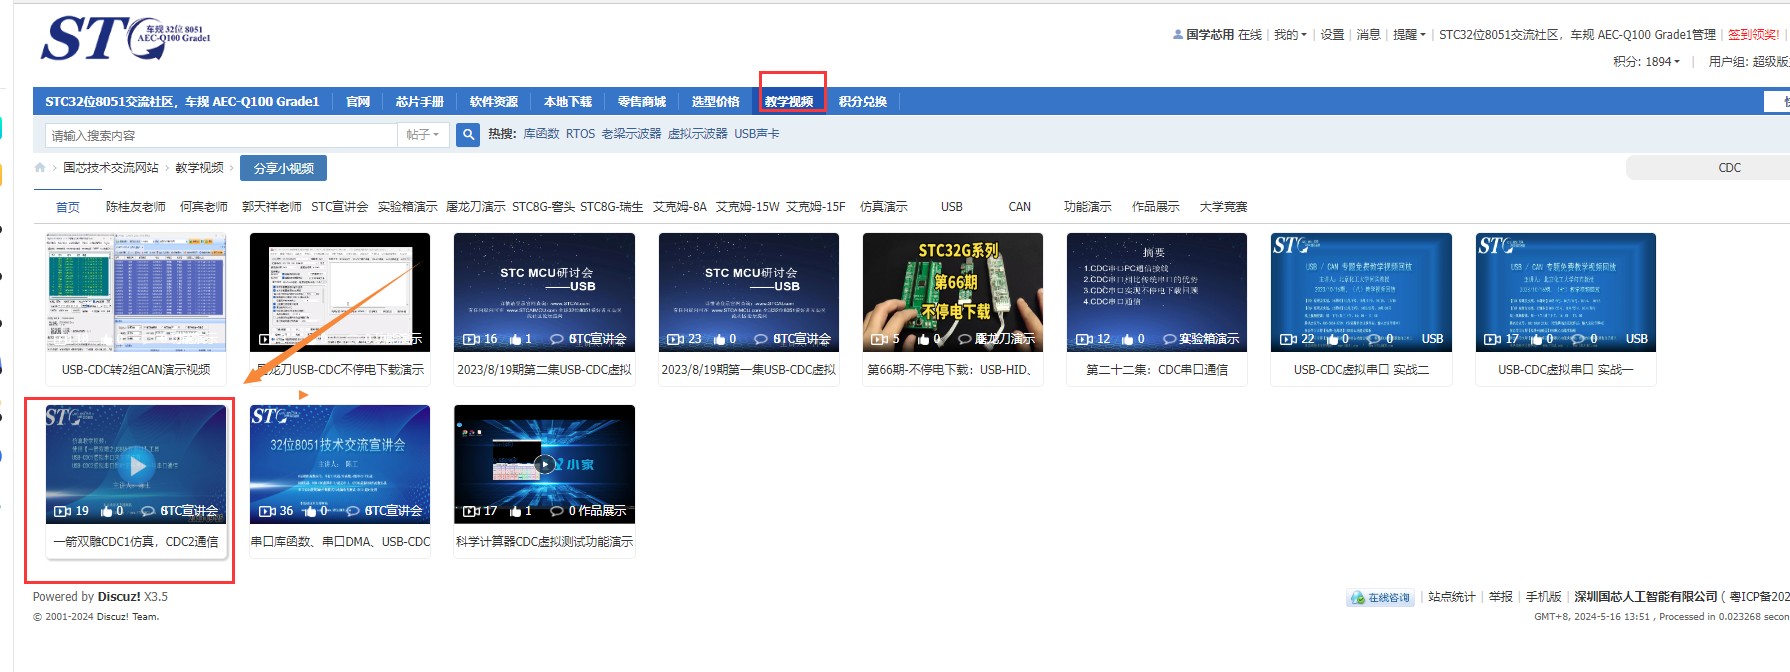Viewport: 1790px width, 672px height.
Task: Click the blue magnifier search button
Action: 468,134
